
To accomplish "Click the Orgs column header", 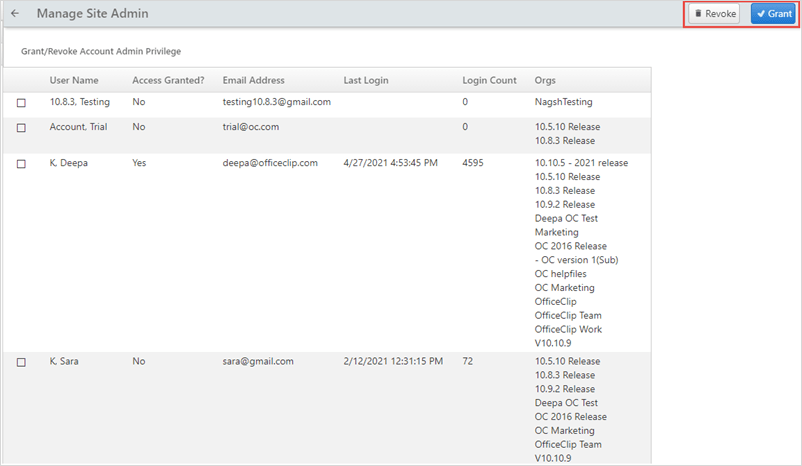I will [545, 80].
